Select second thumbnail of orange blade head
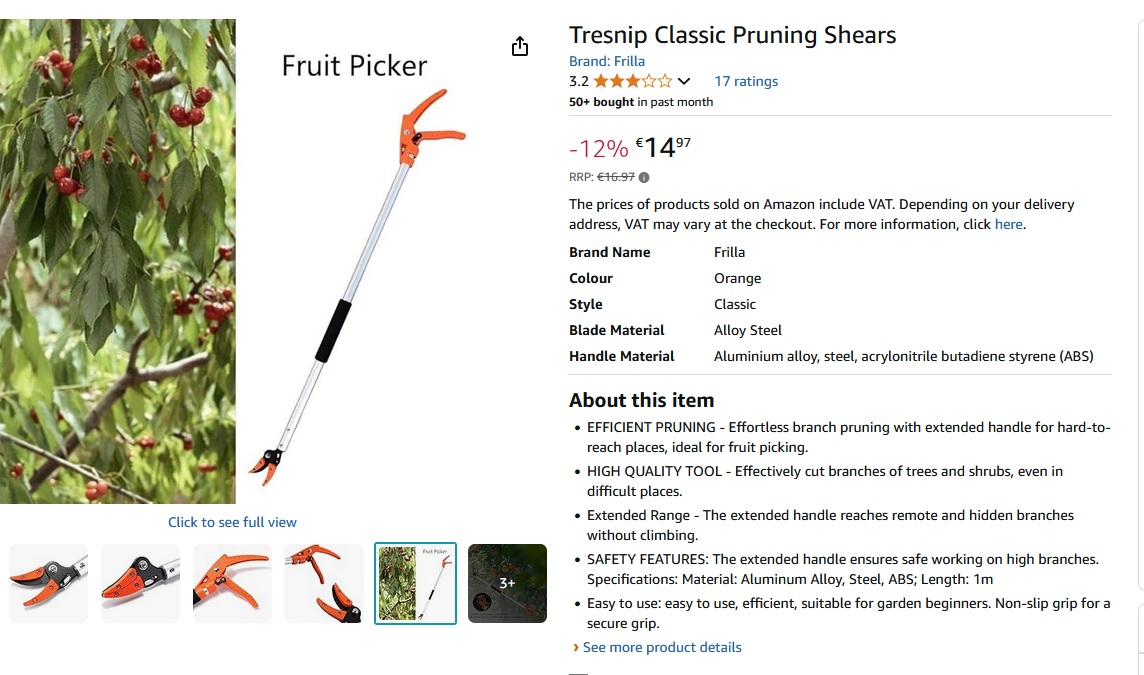Image resolution: width=1144 pixels, height=675 pixels. point(140,583)
